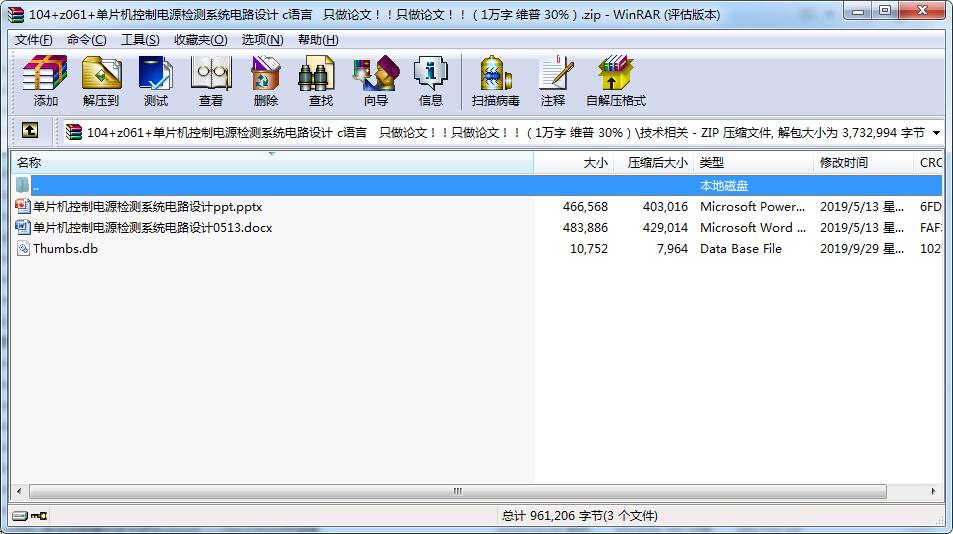Click status bar total 961,206 bytes text

(x=579, y=516)
